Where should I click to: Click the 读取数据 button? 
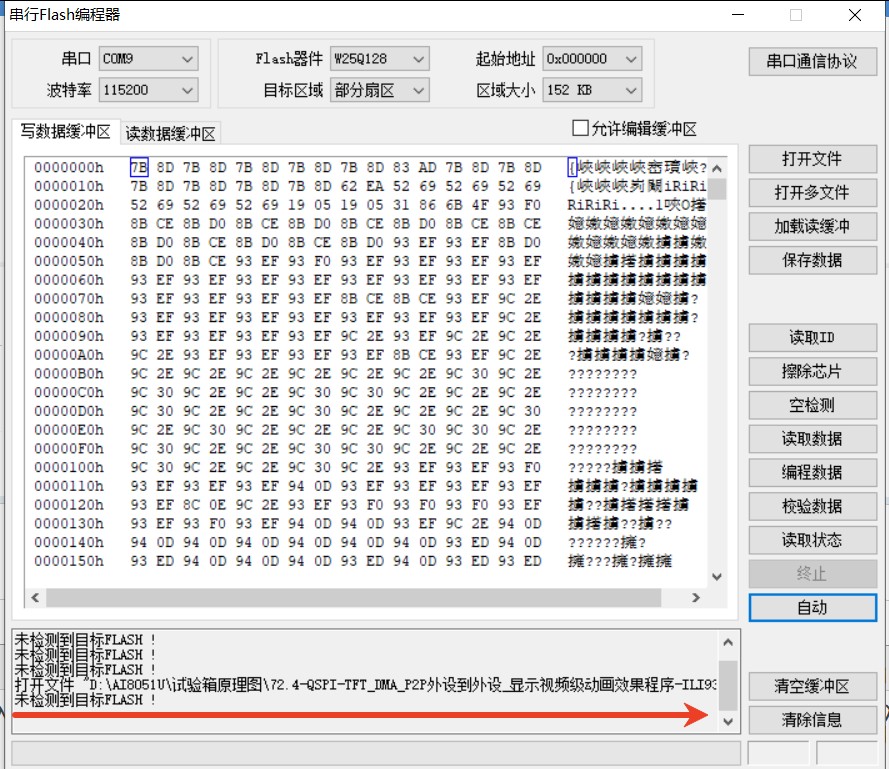click(x=812, y=438)
